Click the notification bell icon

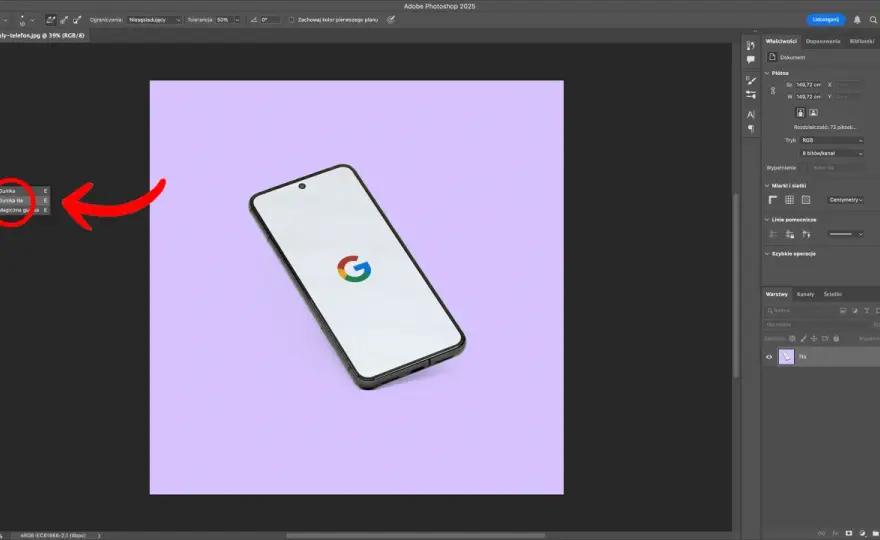tap(857, 20)
